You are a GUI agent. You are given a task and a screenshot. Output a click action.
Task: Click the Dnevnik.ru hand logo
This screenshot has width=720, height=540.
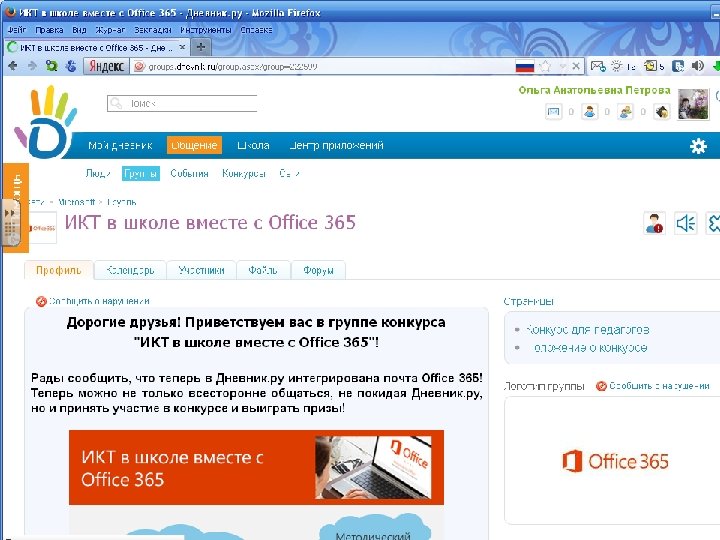click(45, 123)
